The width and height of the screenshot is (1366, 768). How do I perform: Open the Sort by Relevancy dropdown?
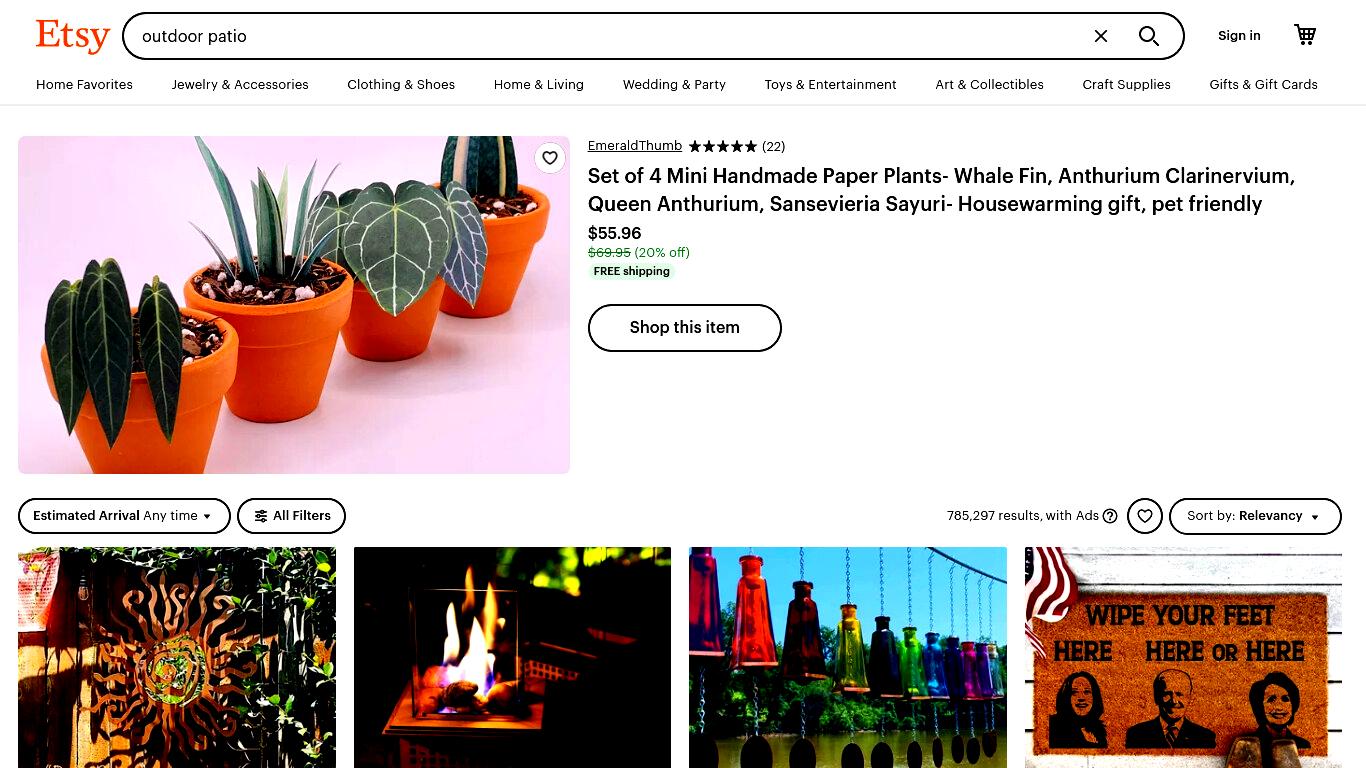click(1255, 516)
